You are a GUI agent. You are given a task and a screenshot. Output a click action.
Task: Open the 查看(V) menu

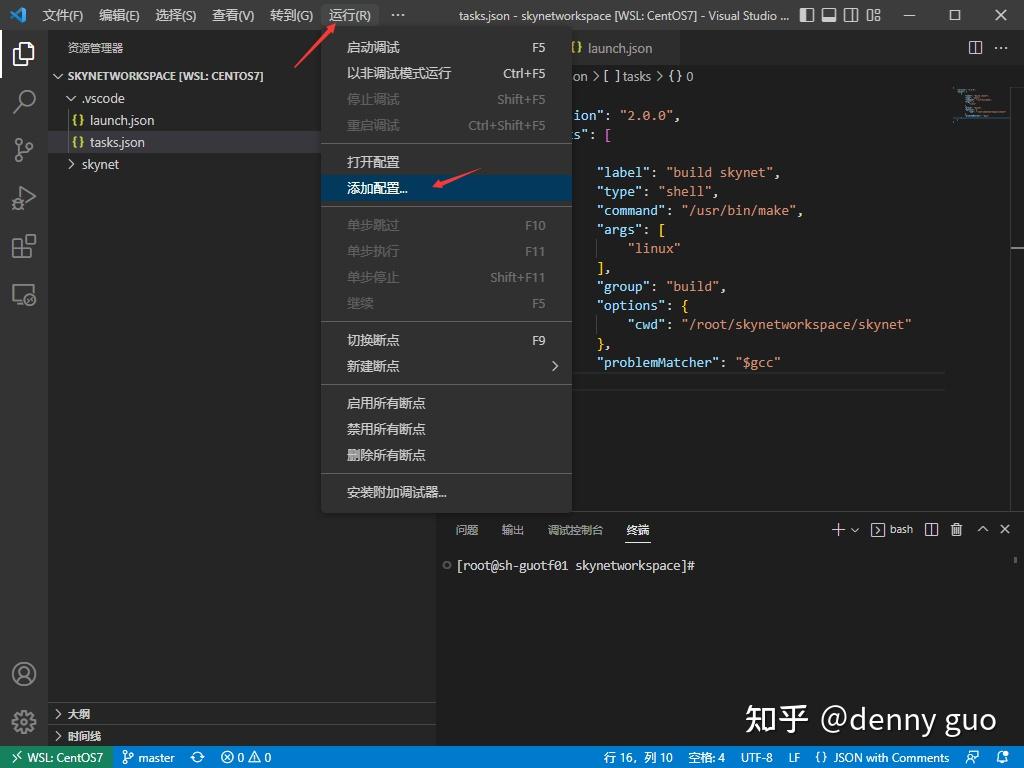click(x=233, y=15)
